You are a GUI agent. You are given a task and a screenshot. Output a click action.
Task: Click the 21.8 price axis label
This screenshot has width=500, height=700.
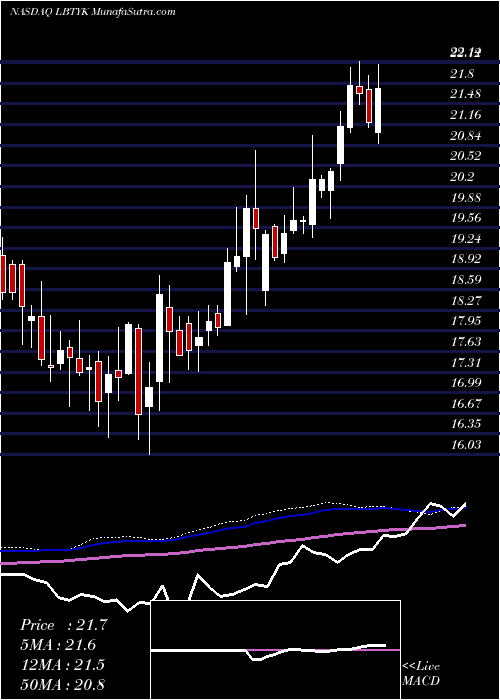click(x=462, y=74)
